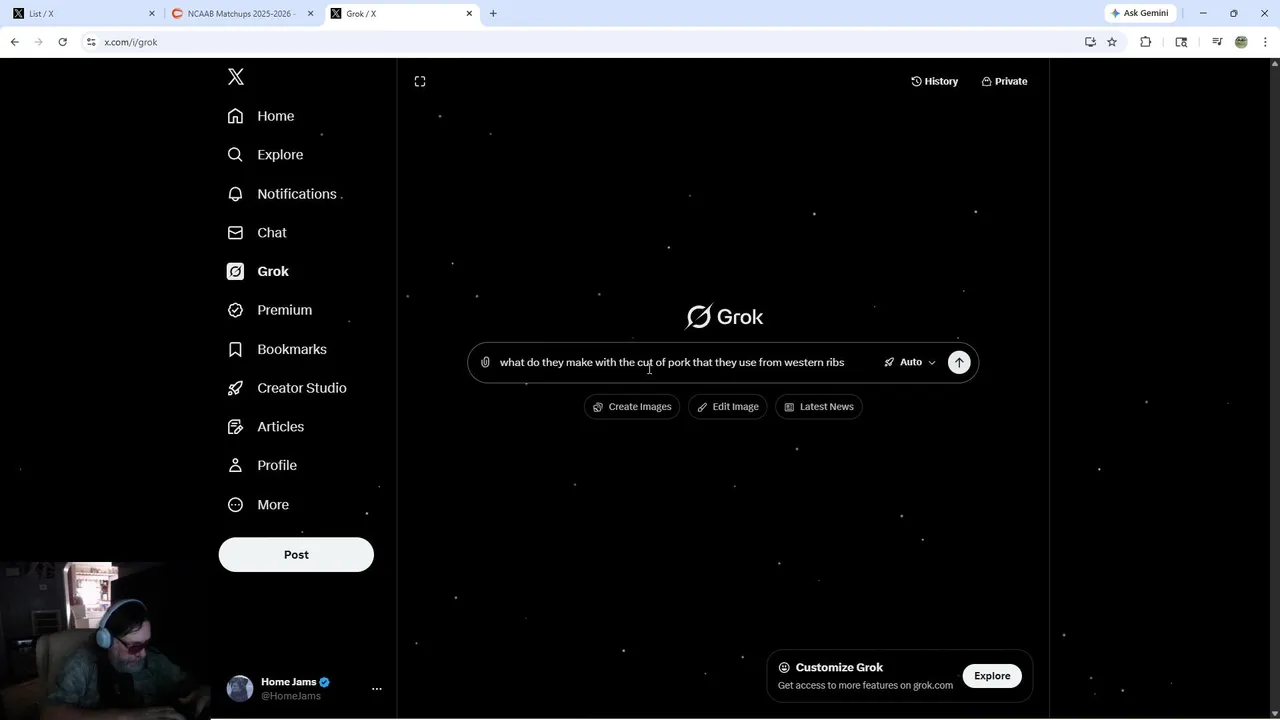Switch to Private chat mode

[x=1004, y=81]
